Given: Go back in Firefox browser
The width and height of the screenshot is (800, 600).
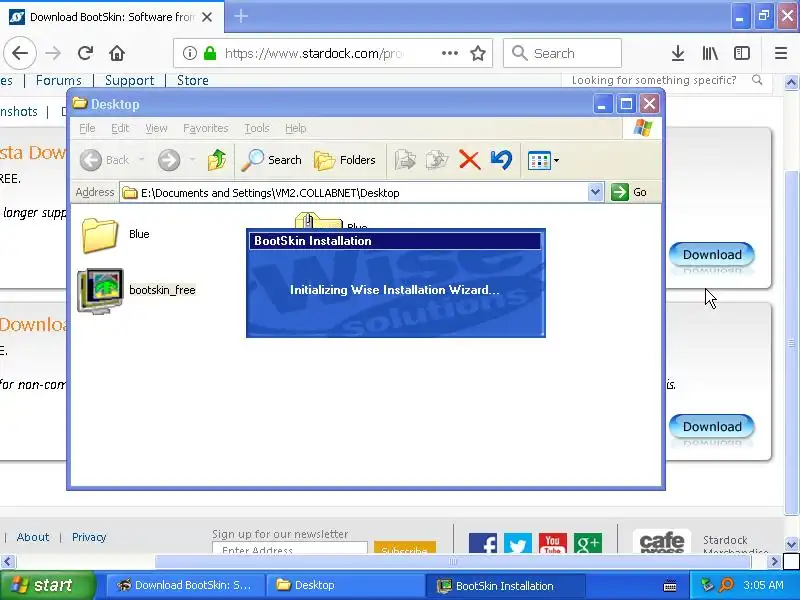Looking at the screenshot, I should pyautogui.click(x=20, y=53).
